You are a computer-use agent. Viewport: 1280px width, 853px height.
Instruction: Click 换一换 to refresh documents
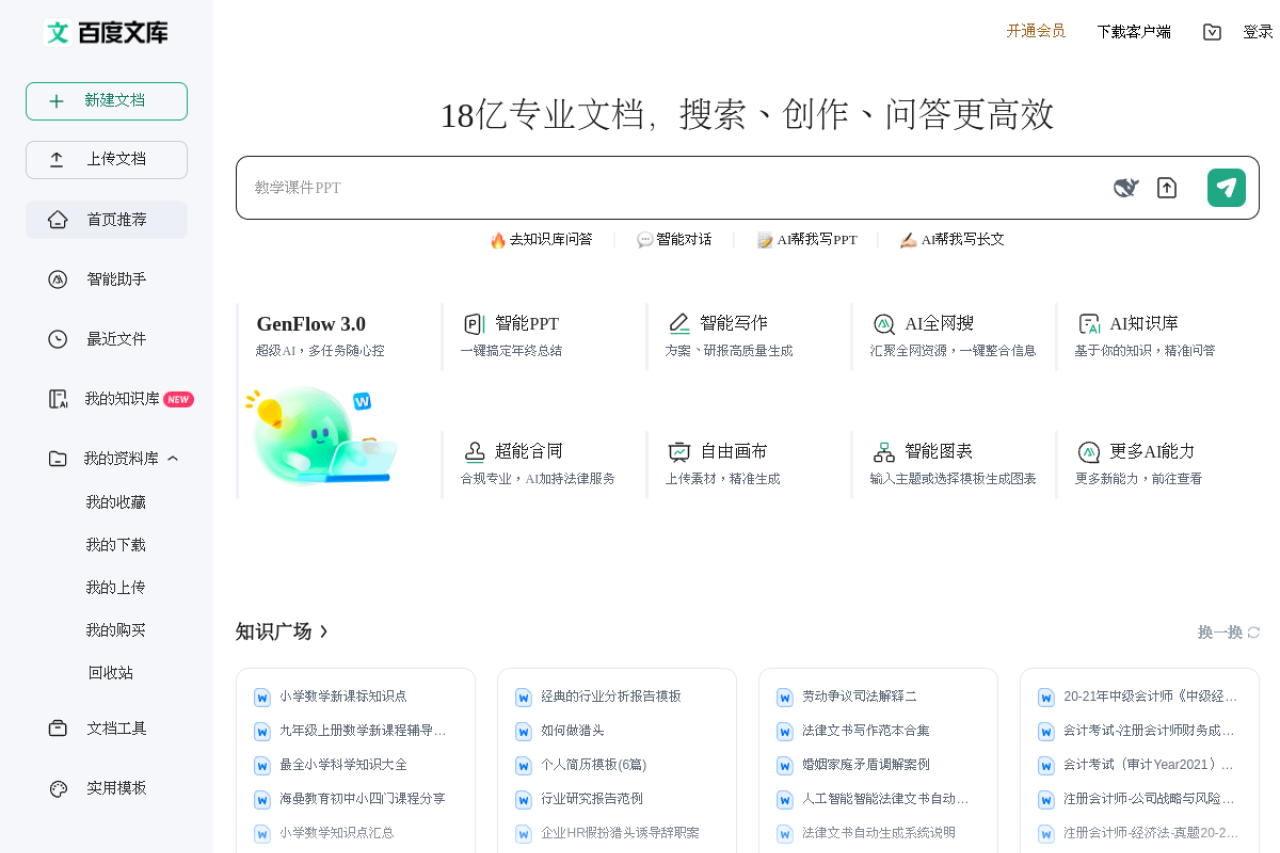pos(1220,632)
